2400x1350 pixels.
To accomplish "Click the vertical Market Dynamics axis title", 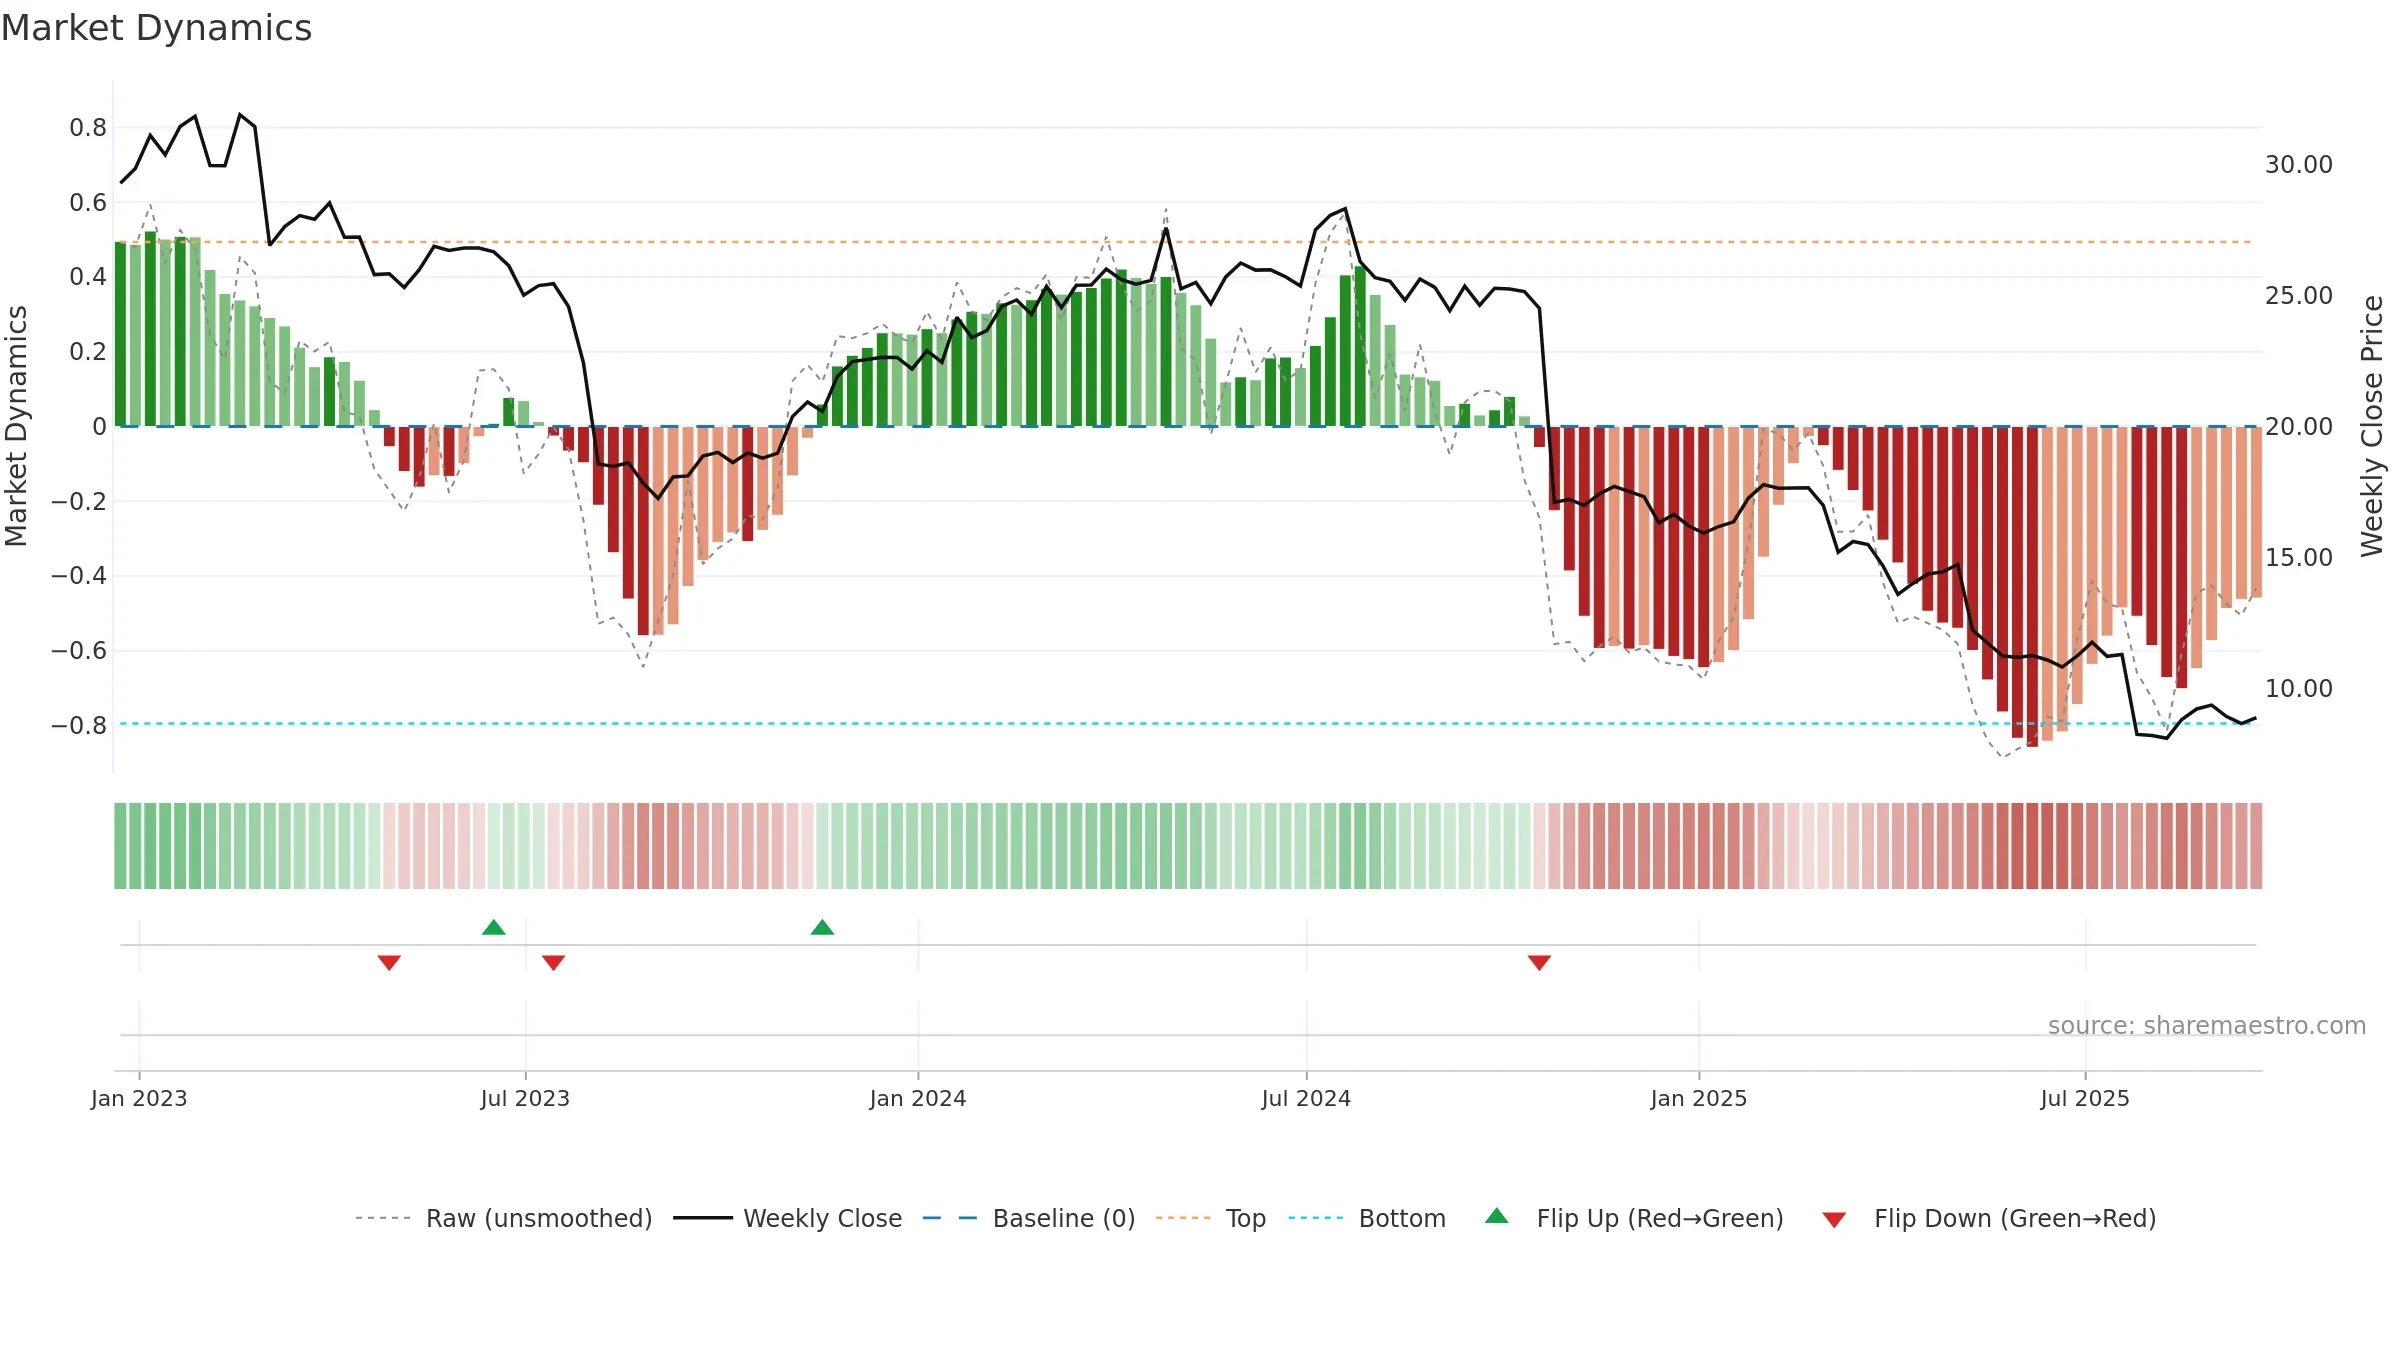I will coord(16,426).
